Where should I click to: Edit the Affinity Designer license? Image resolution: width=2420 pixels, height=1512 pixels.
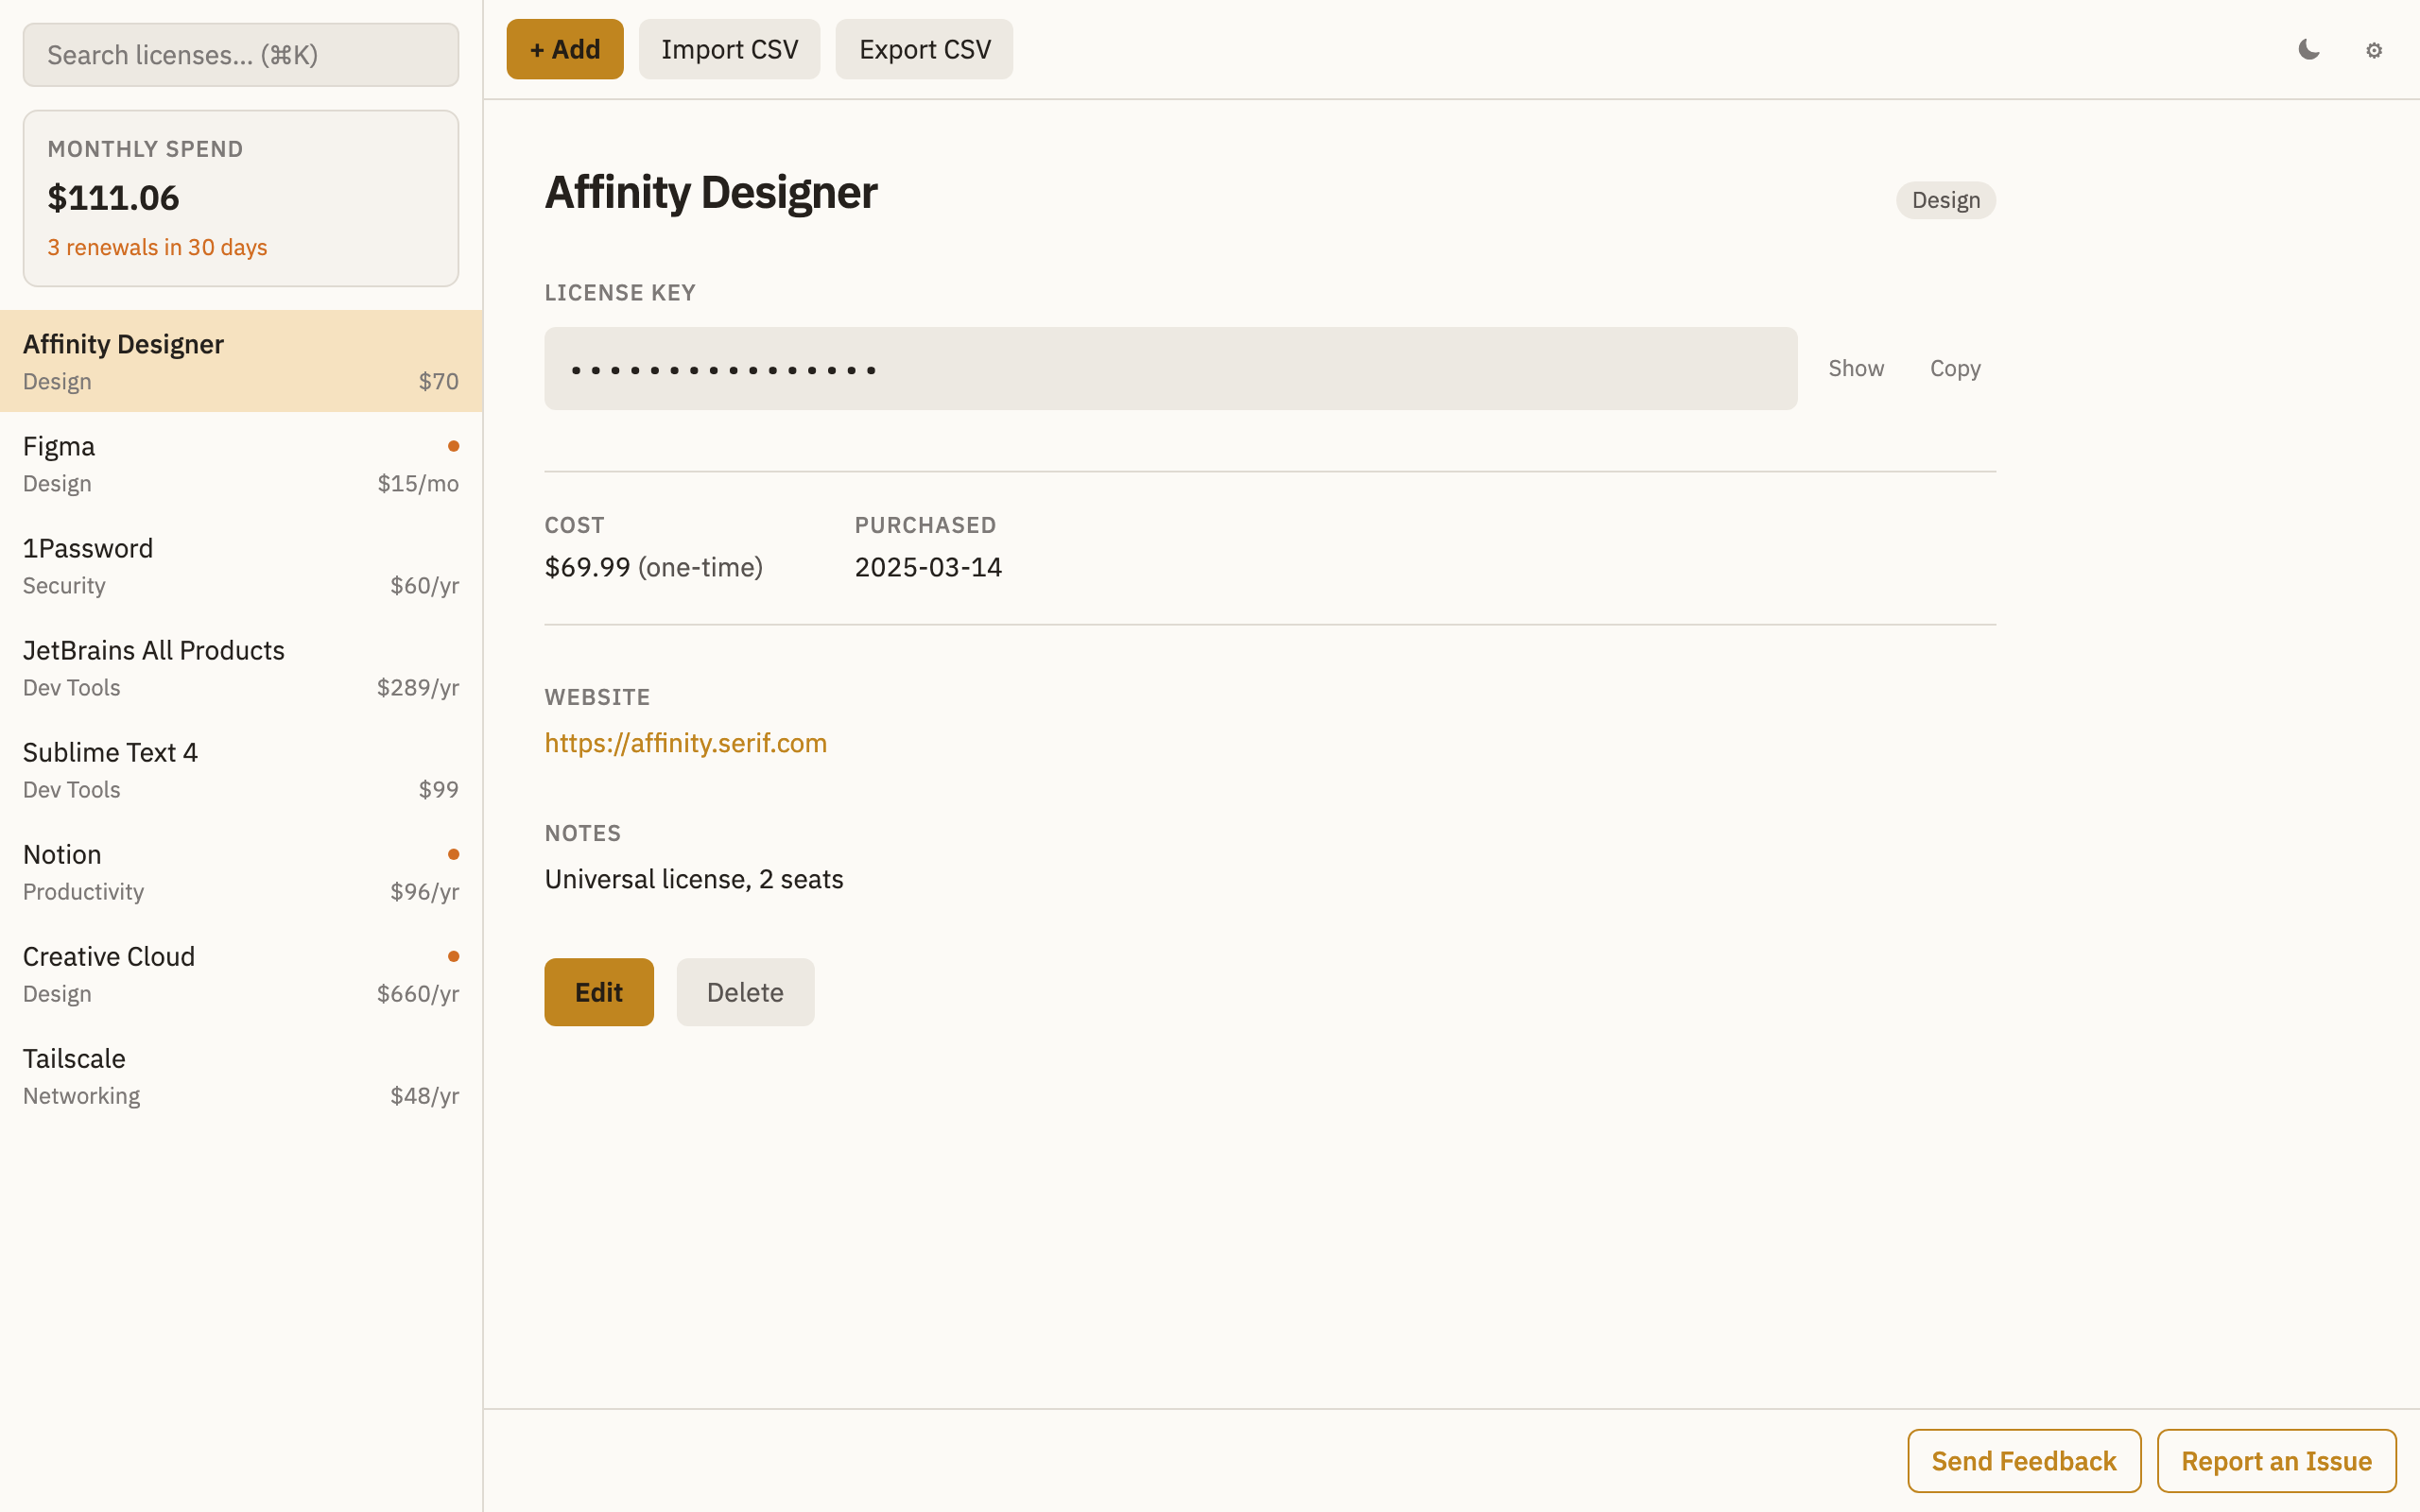pyautogui.click(x=599, y=992)
